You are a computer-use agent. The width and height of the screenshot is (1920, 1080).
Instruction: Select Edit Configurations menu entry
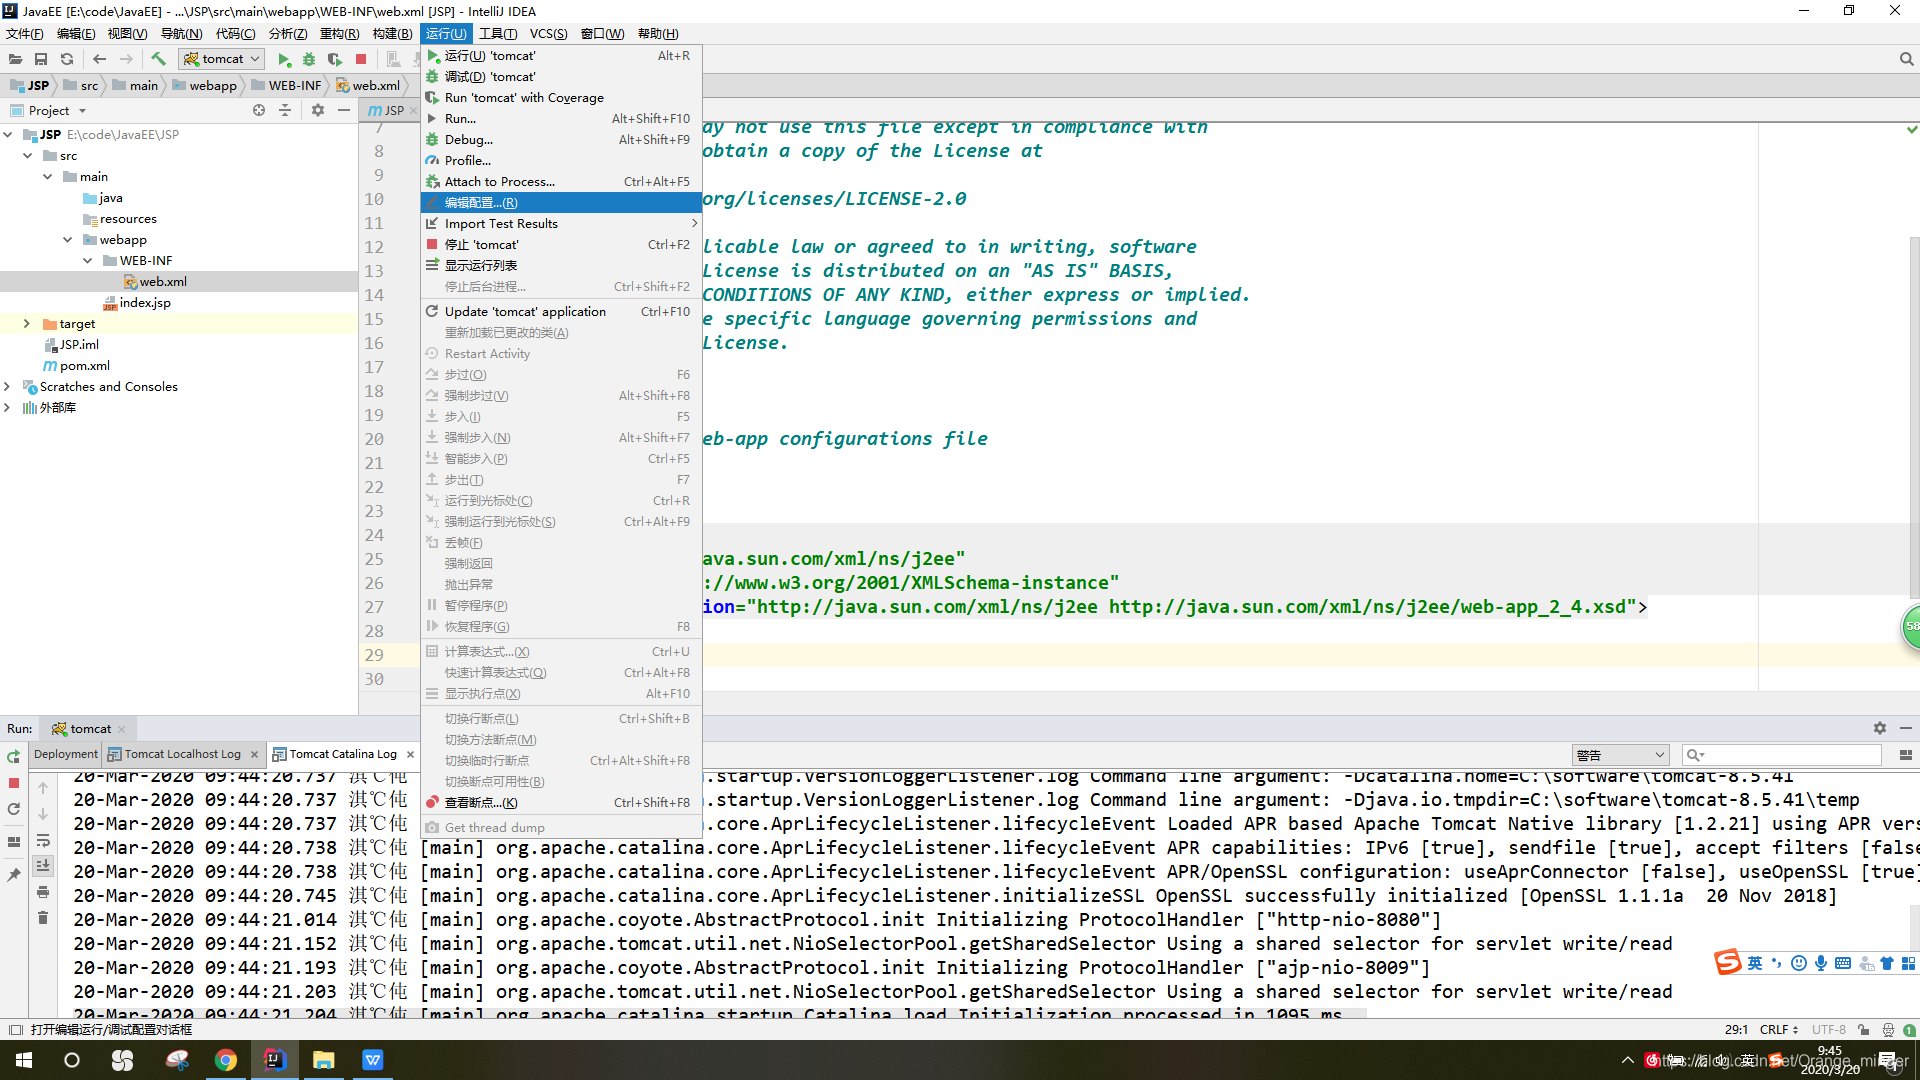[561, 203]
